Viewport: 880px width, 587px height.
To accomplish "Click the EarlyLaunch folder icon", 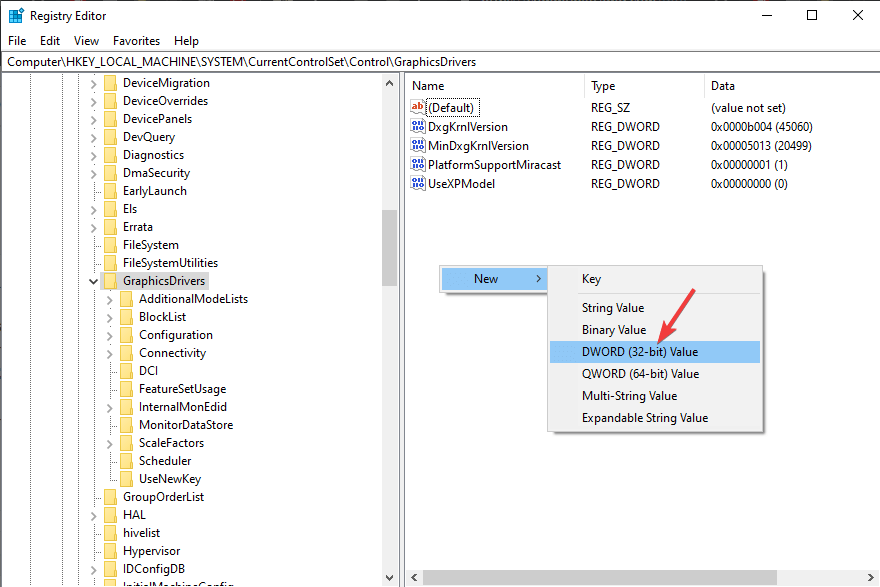I will [111, 191].
